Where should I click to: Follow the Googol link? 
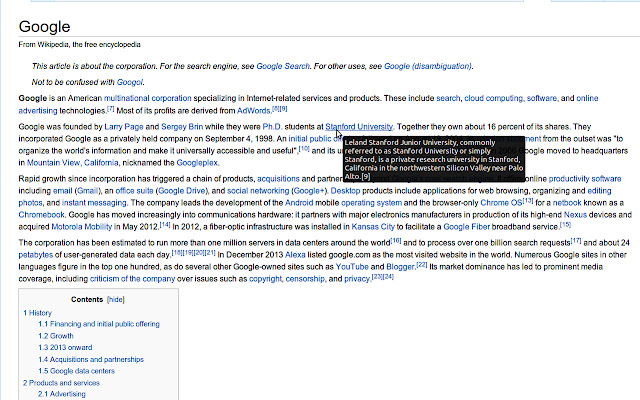[130, 82]
